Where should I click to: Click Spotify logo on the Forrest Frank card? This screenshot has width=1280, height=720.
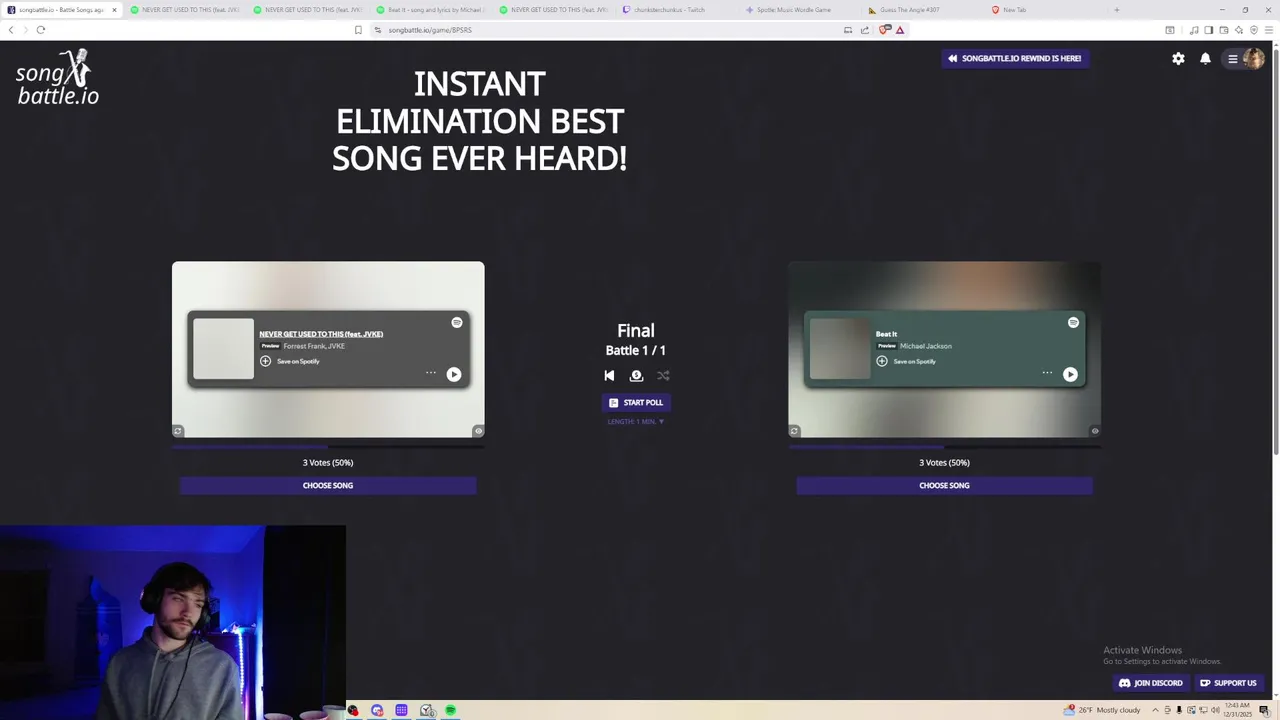(457, 322)
